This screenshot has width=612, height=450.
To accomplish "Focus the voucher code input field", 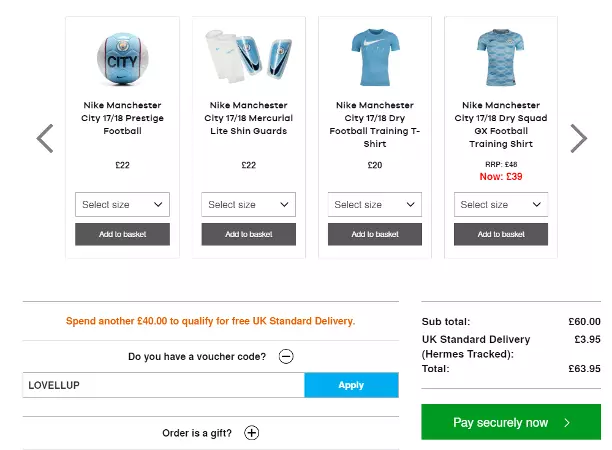I will click(x=163, y=385).
